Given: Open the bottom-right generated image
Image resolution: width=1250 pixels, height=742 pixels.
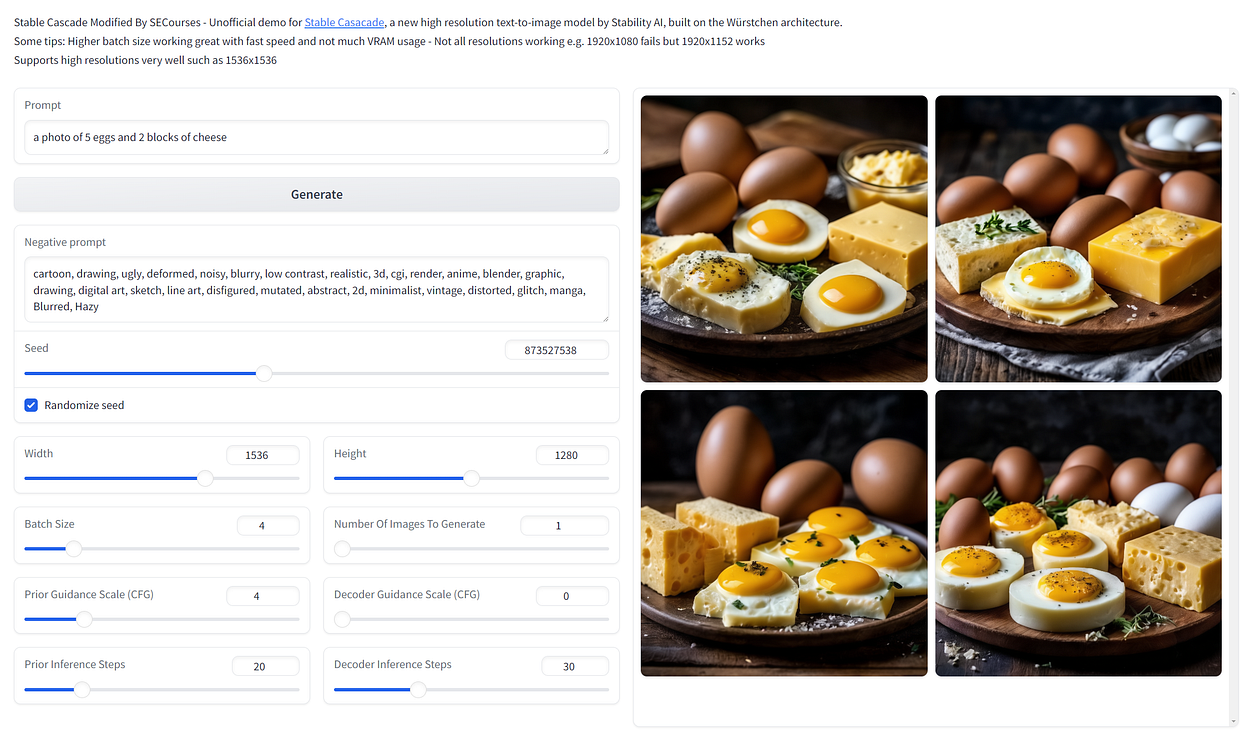Looking at the screenshot, I should coord(1078,533).
